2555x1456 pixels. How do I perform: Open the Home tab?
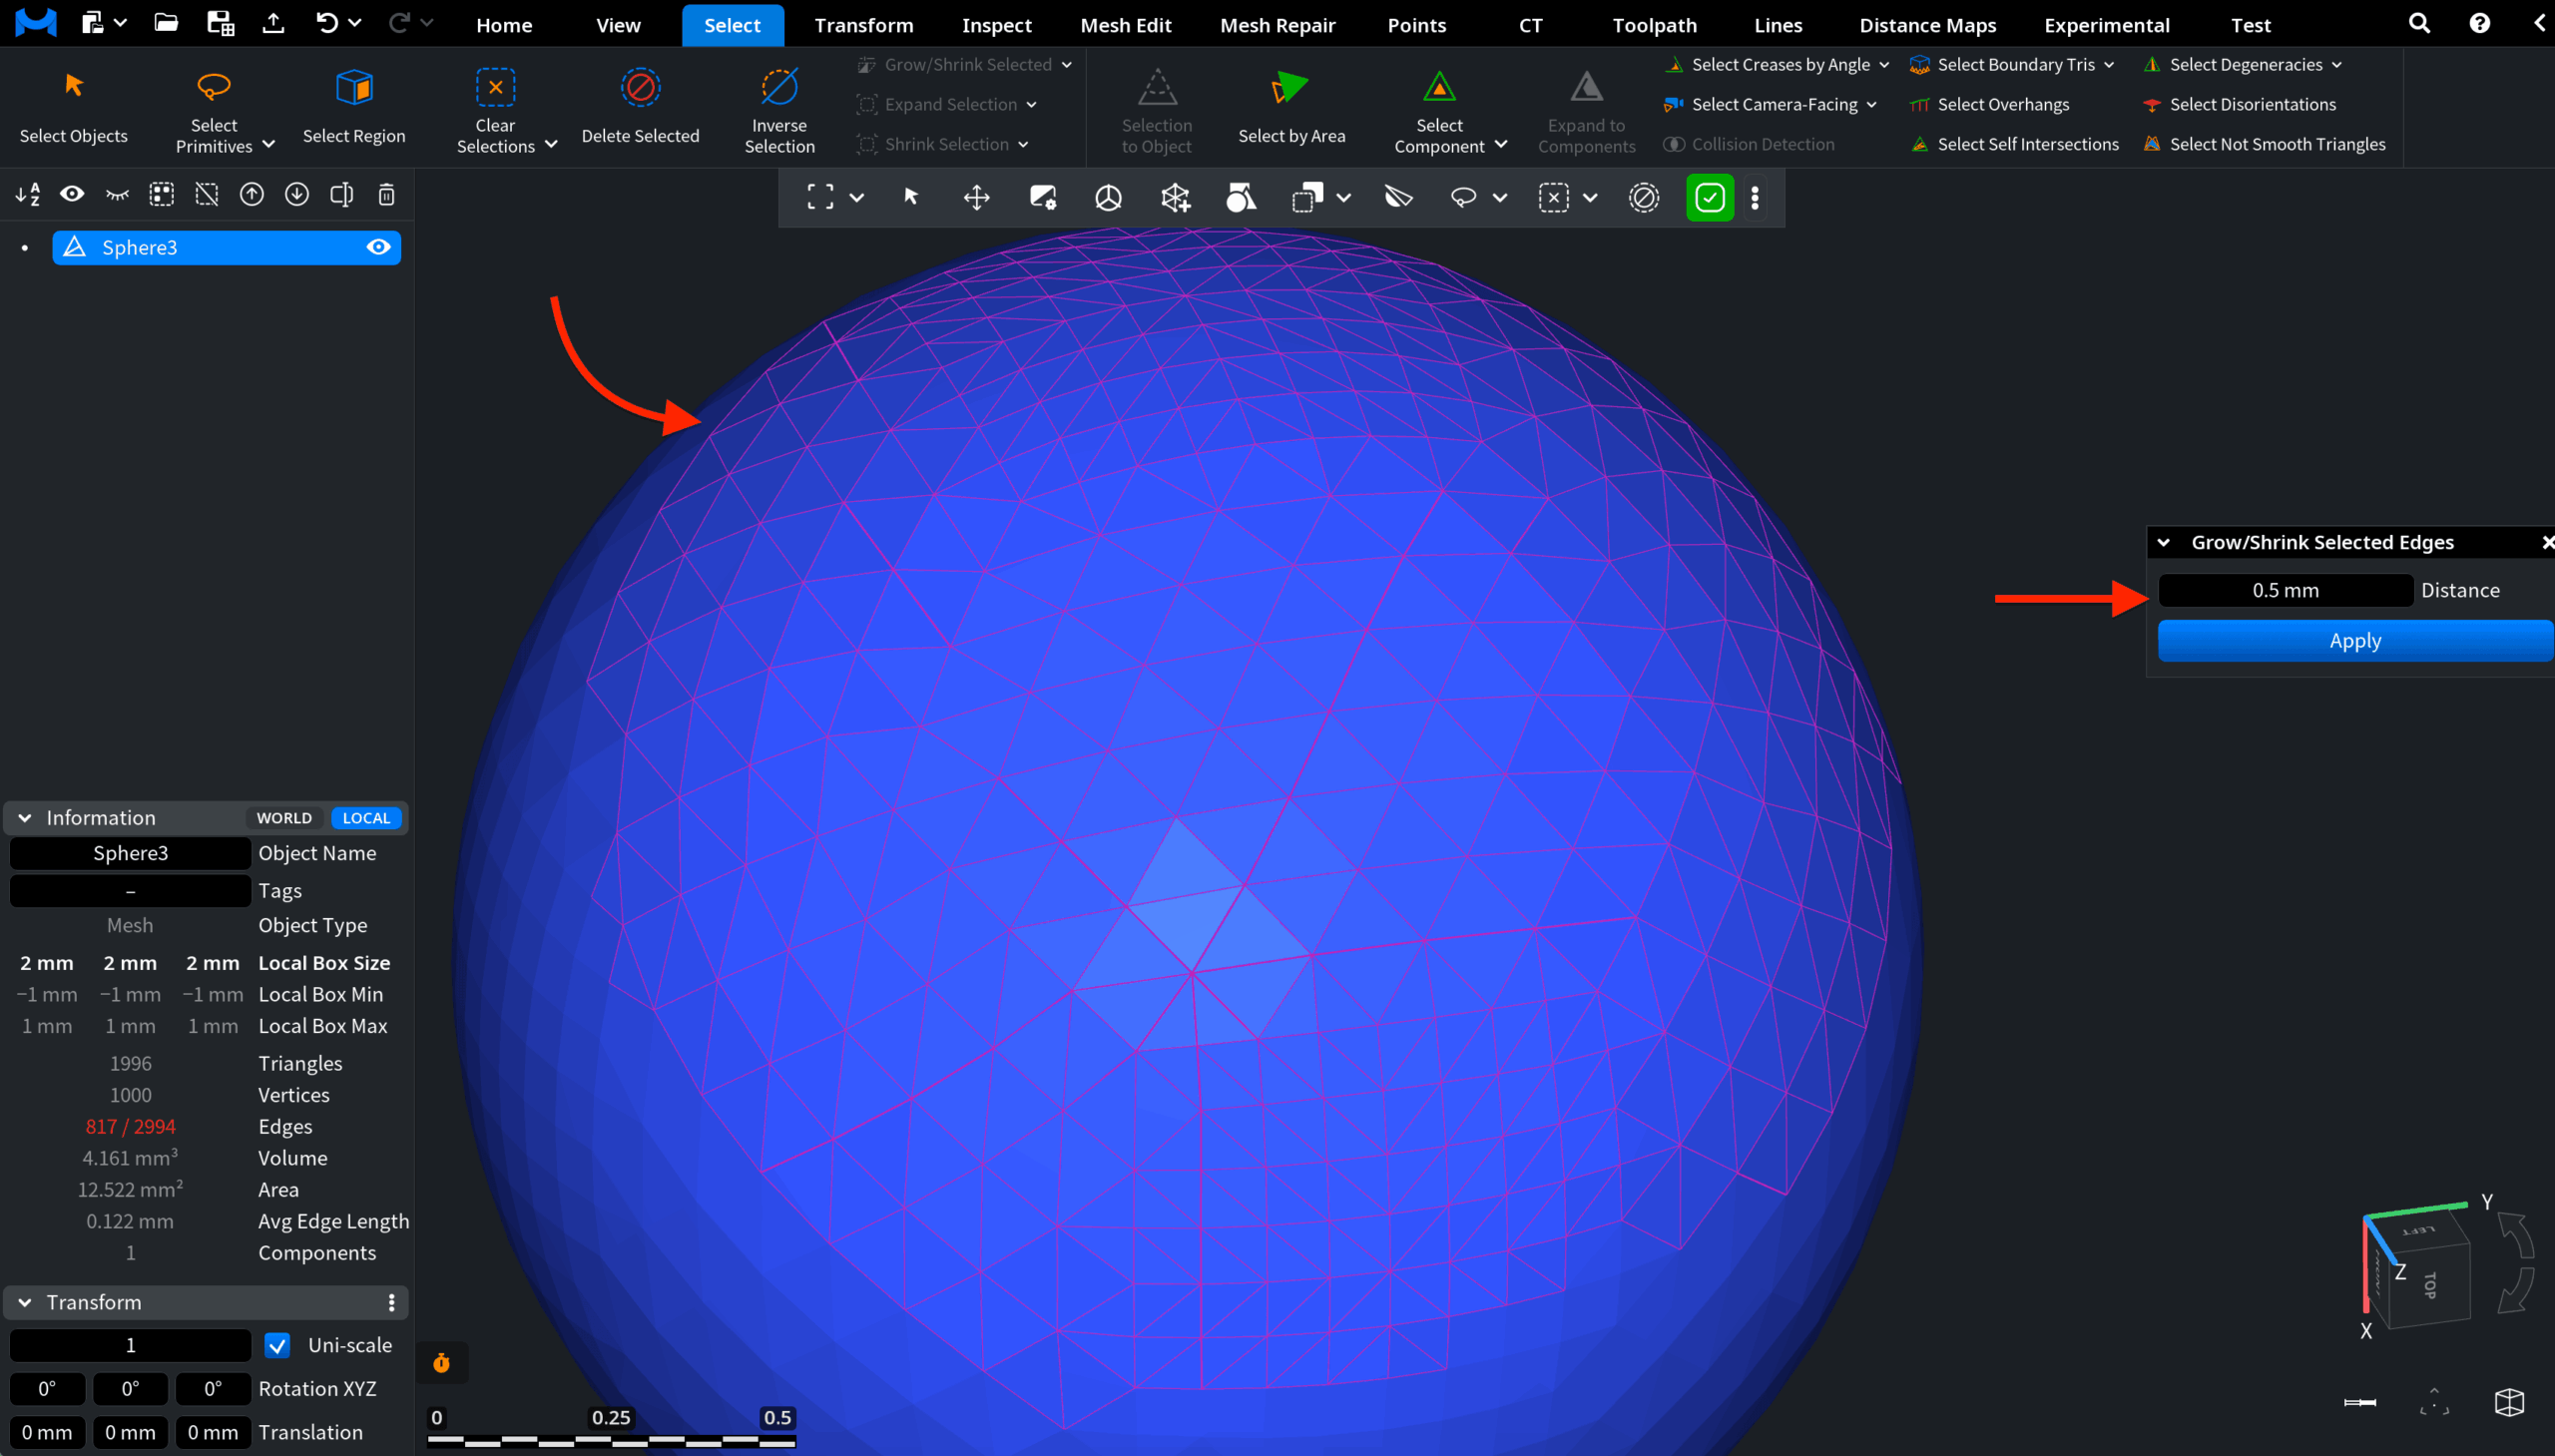pos(504,25)
